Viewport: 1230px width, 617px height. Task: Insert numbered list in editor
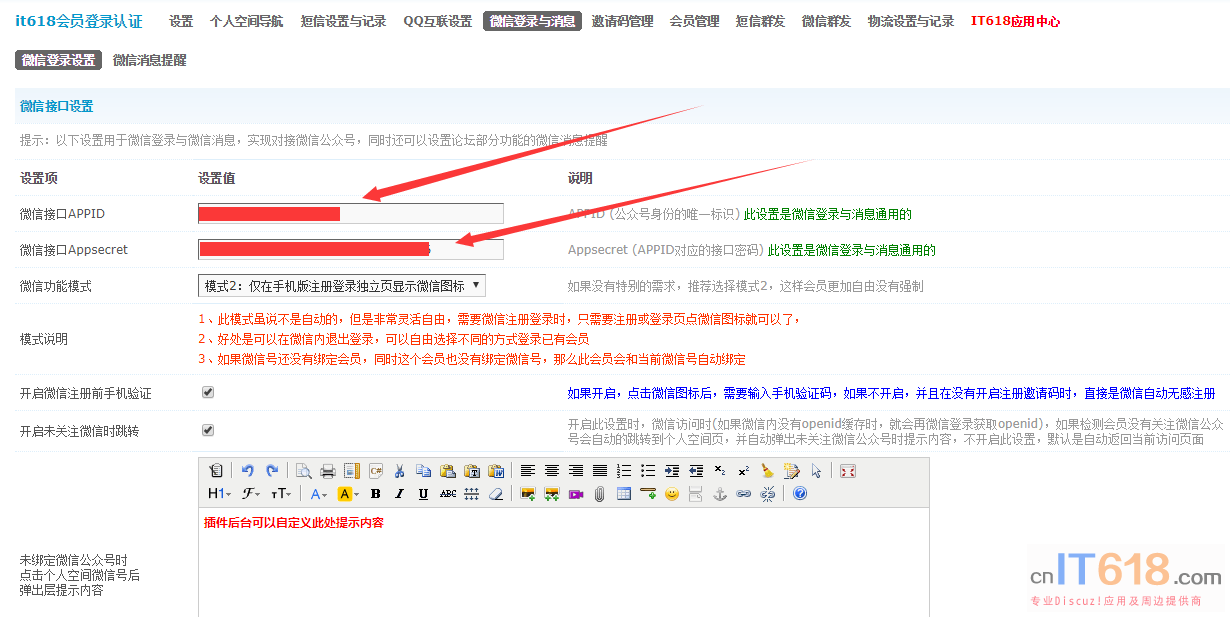pos(624,471)
